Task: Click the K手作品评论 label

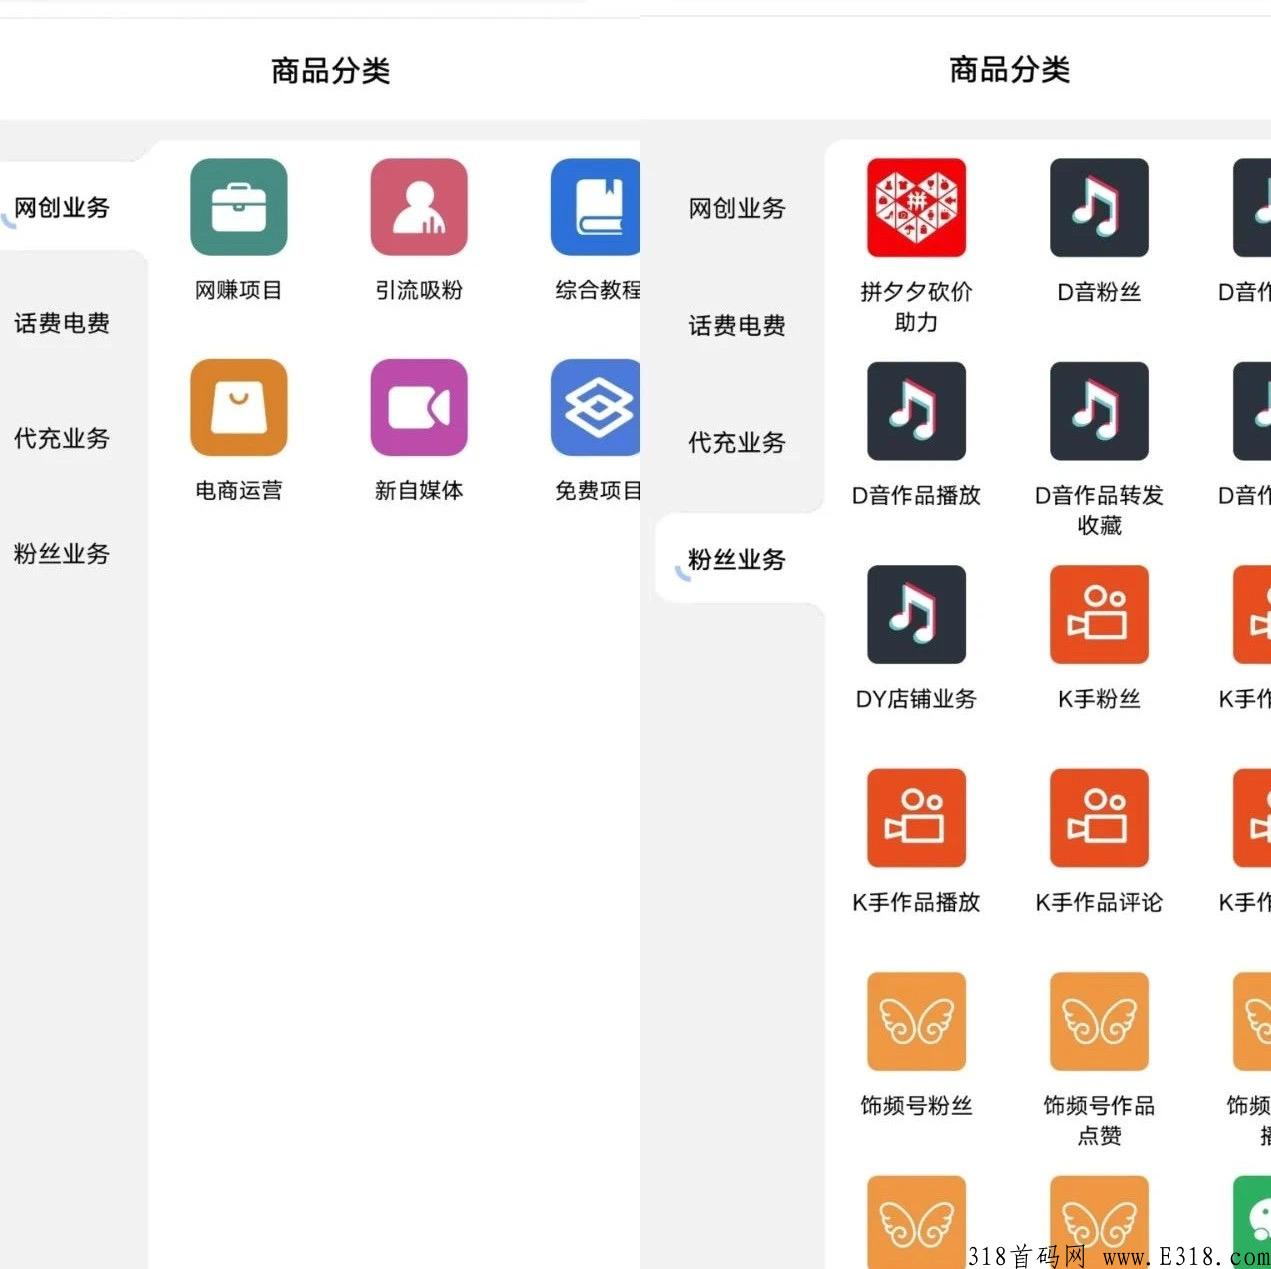Action: [1099, 902]
